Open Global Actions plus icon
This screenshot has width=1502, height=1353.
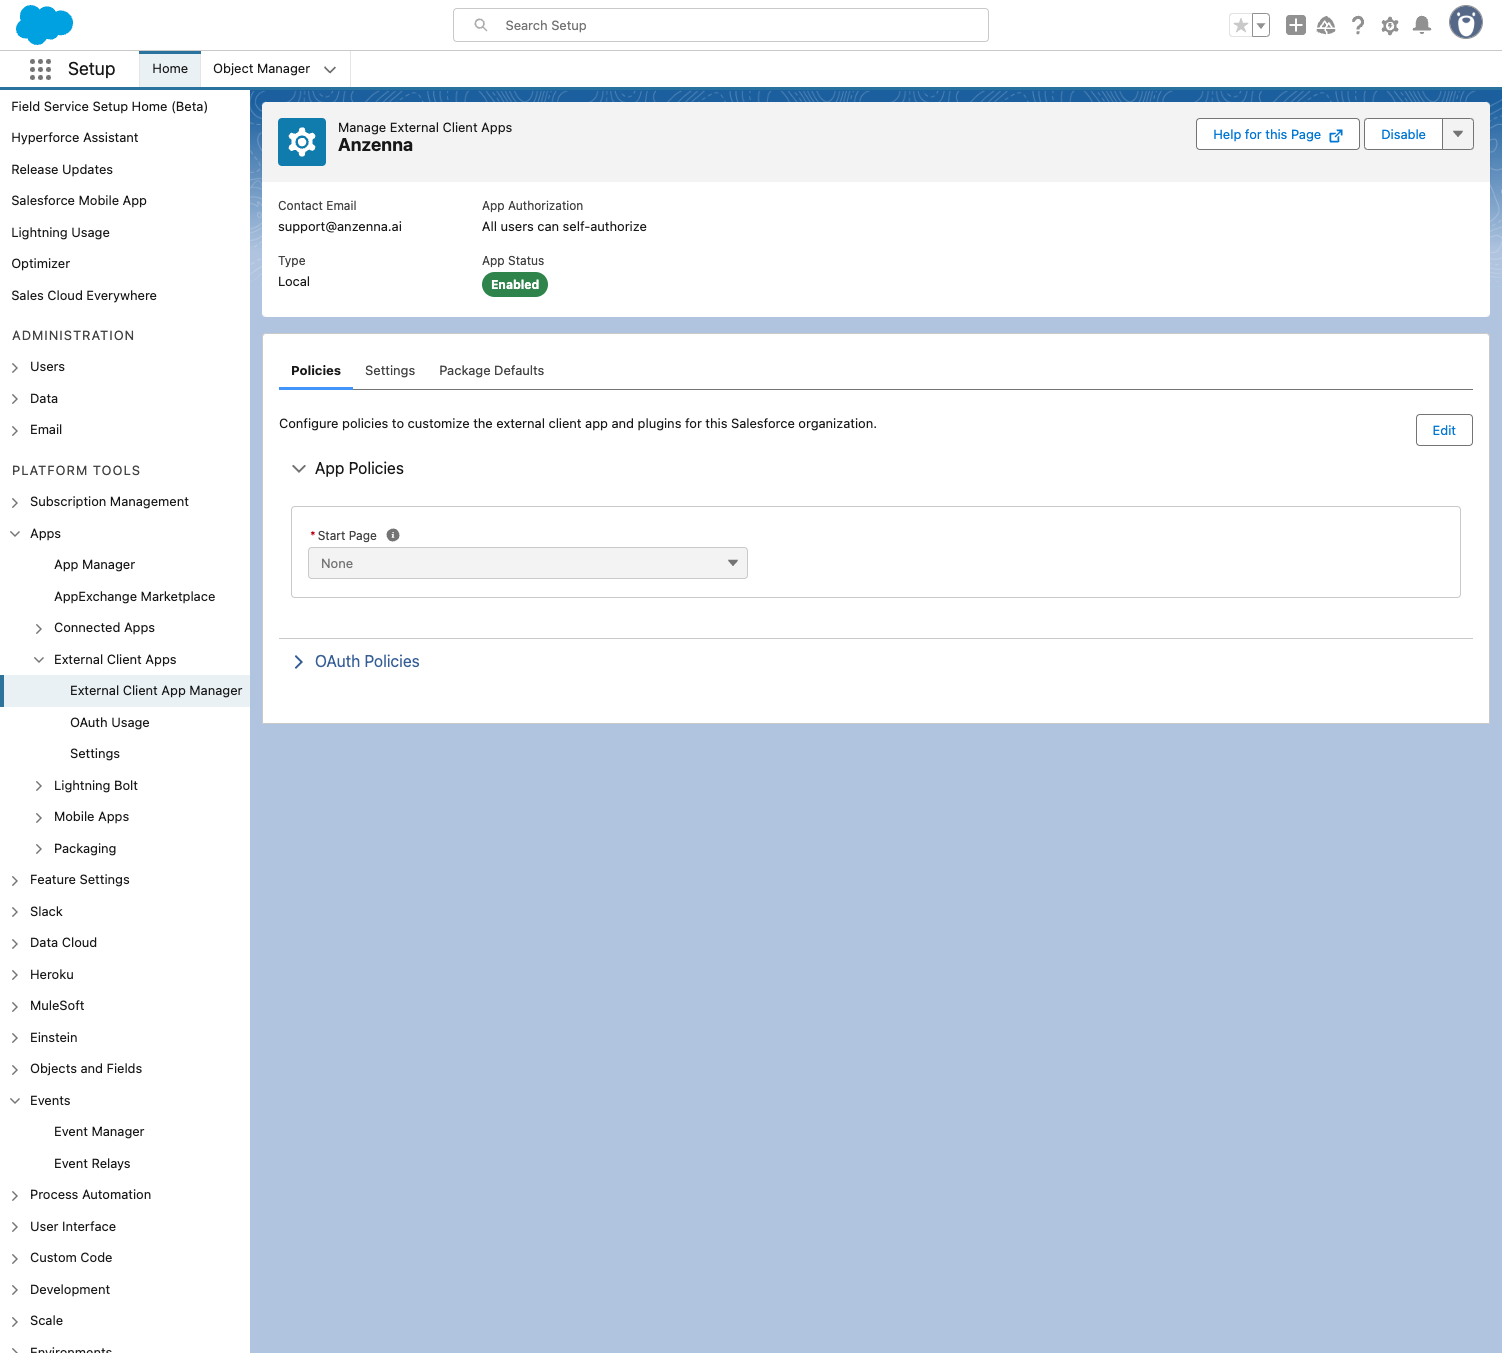(1295, 26)
